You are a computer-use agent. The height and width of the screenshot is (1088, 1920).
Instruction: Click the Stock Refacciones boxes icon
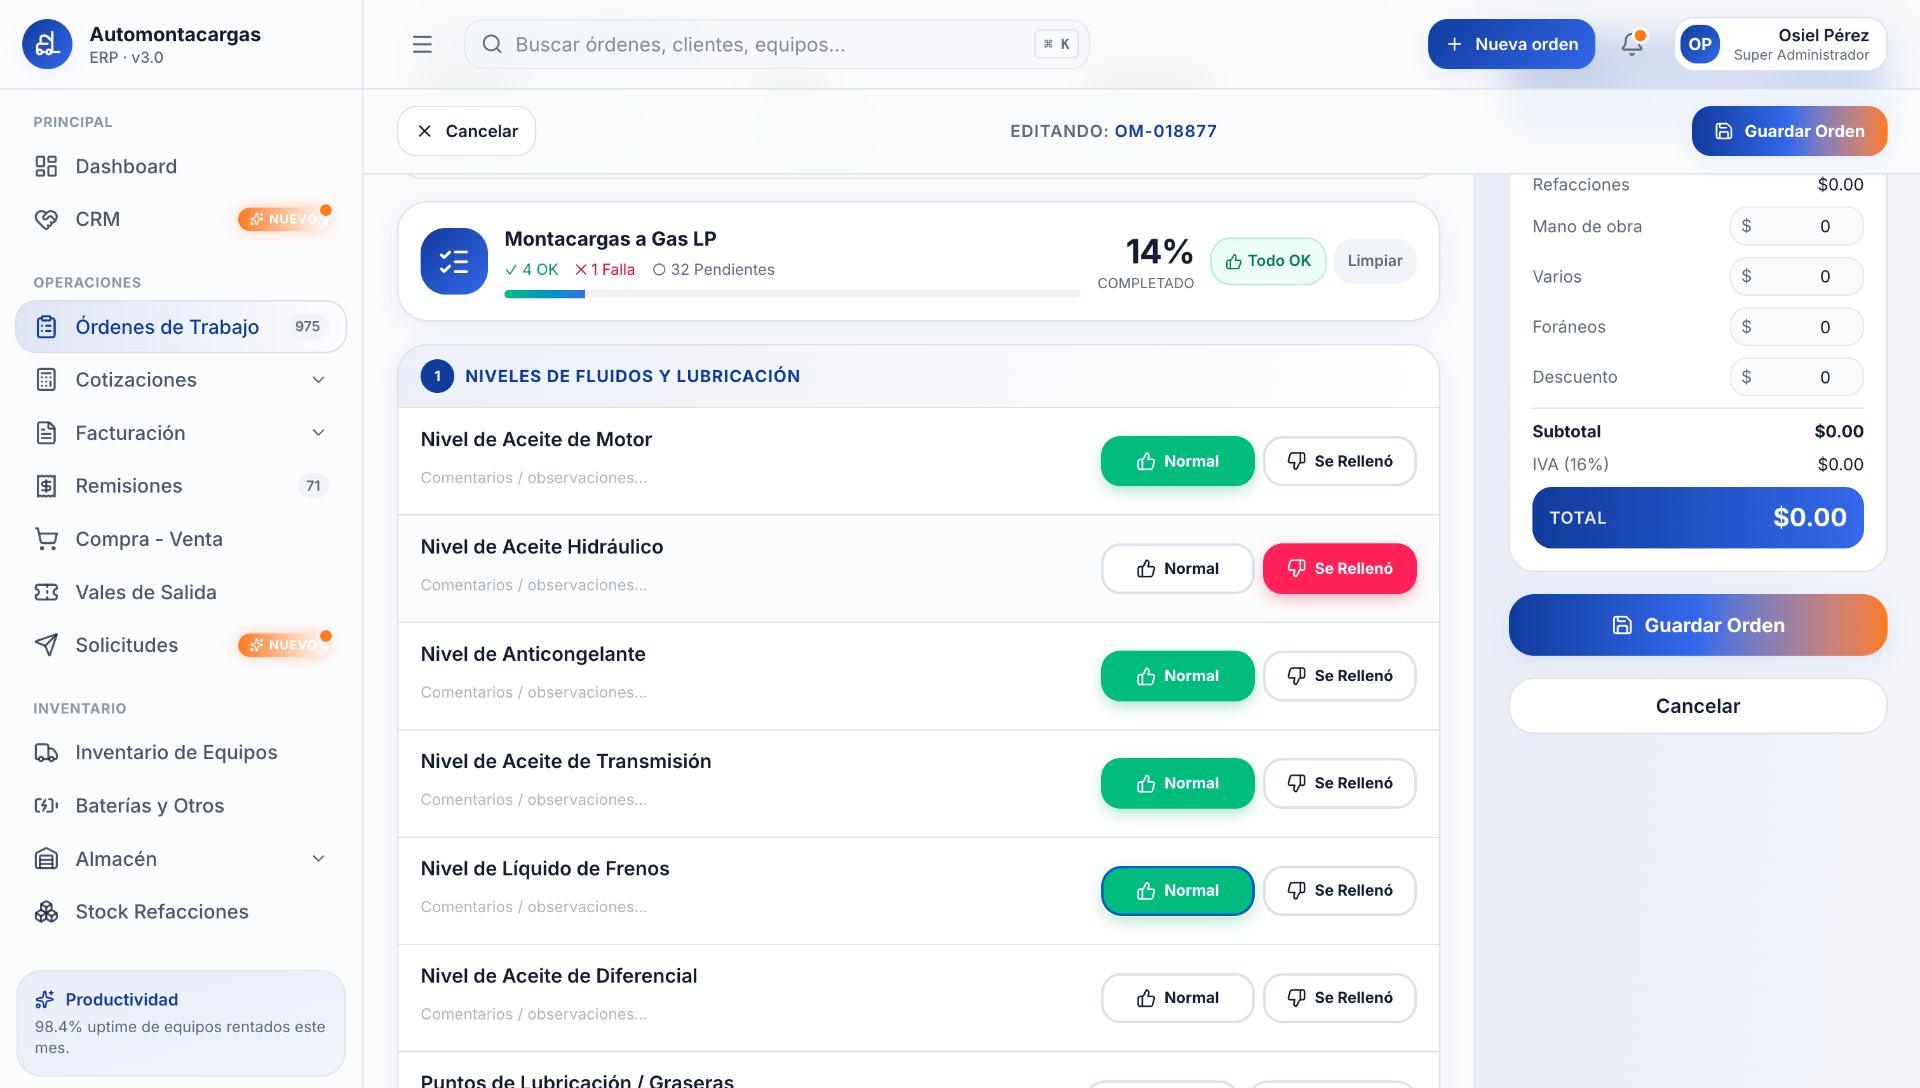tap(46, 912)
